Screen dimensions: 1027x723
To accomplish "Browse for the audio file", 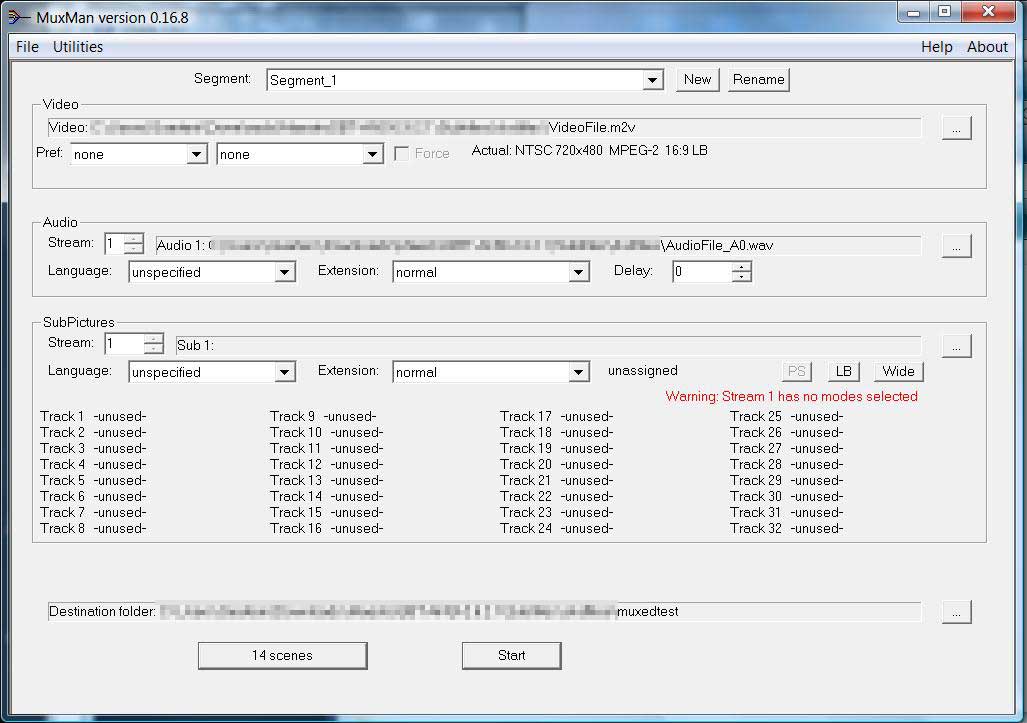I will 956,246.
